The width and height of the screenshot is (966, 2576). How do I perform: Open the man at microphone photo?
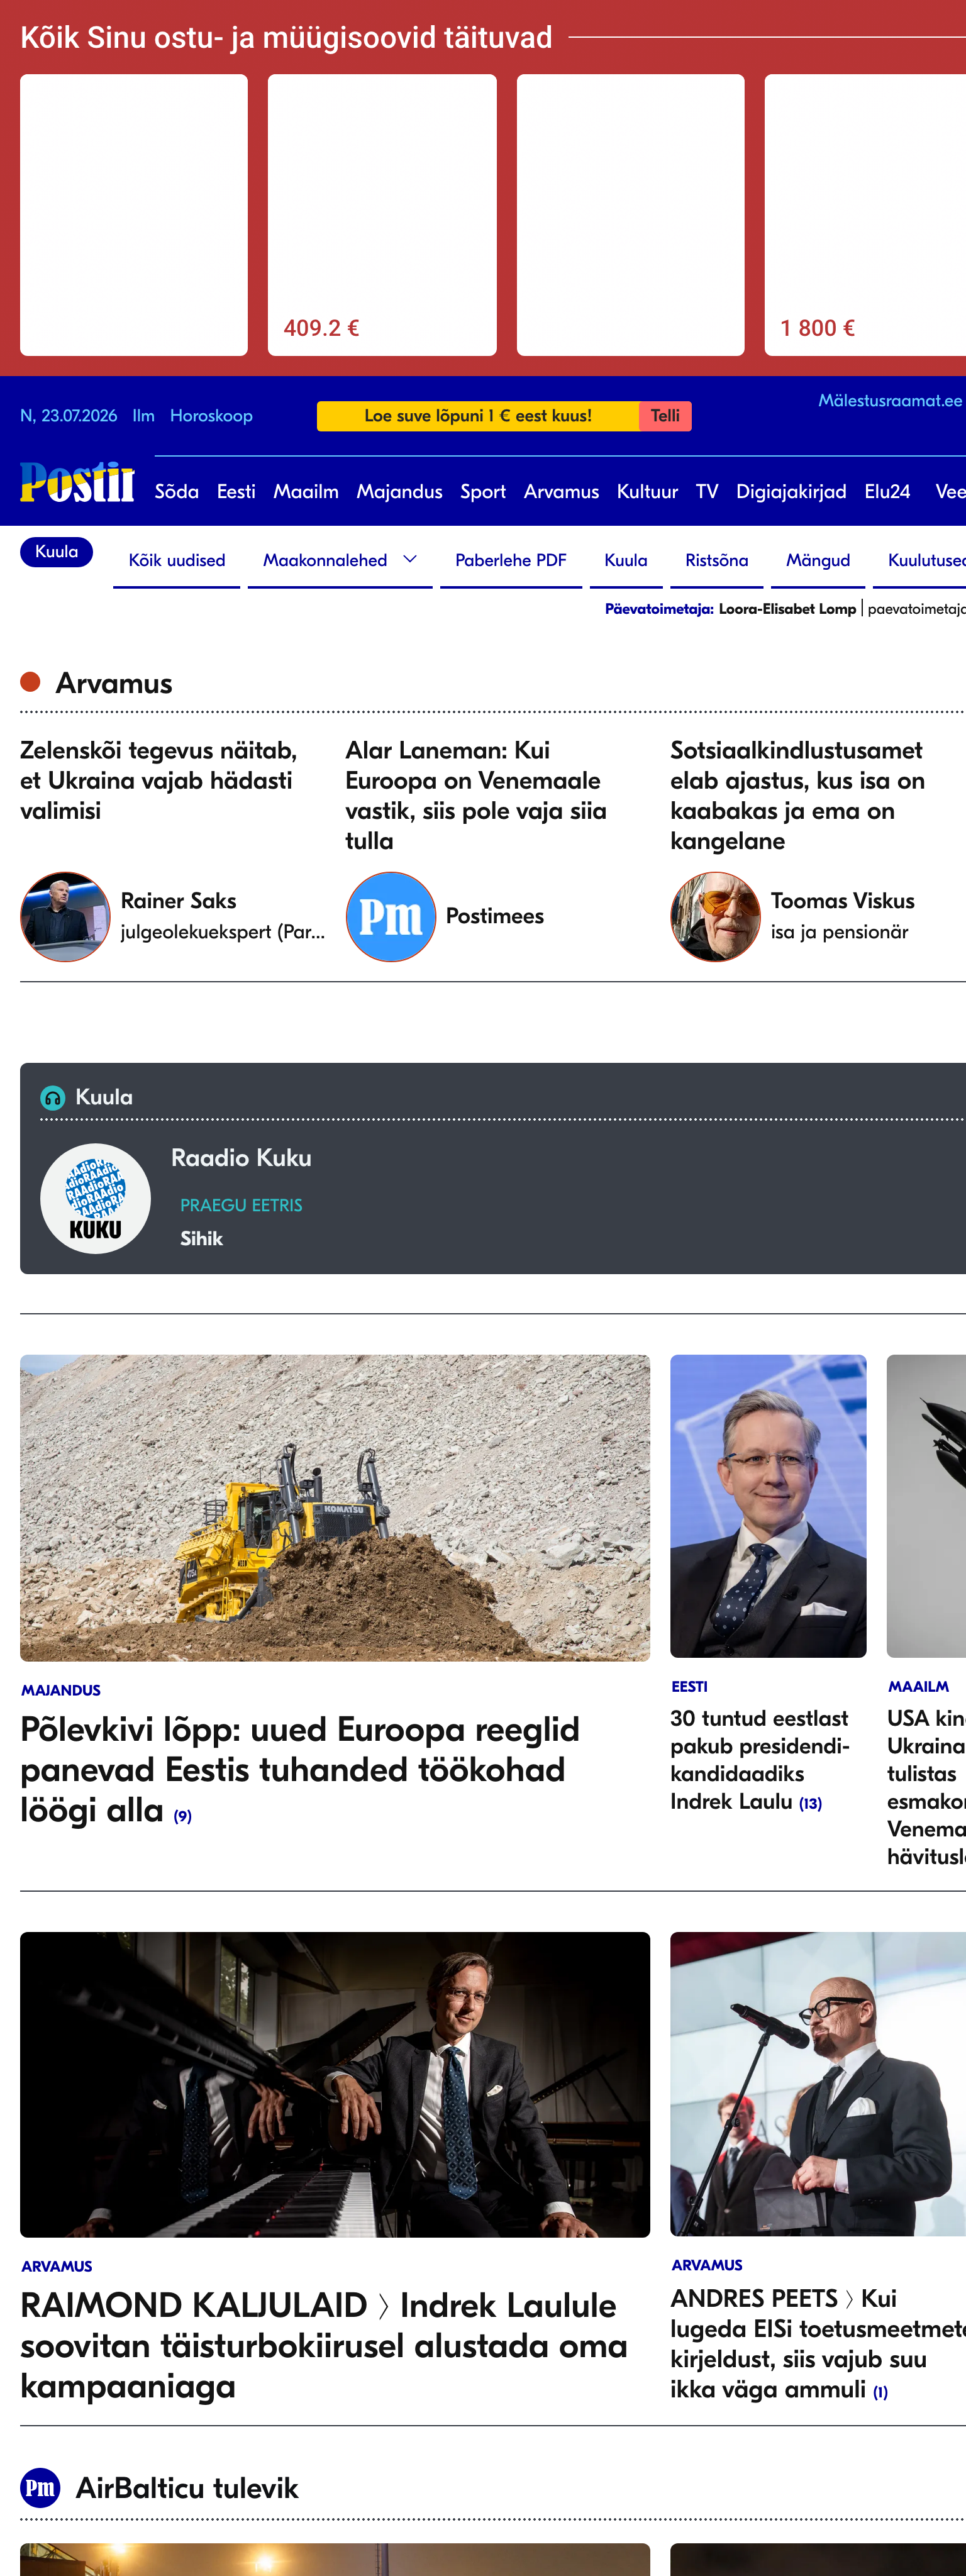(818, 2083)
